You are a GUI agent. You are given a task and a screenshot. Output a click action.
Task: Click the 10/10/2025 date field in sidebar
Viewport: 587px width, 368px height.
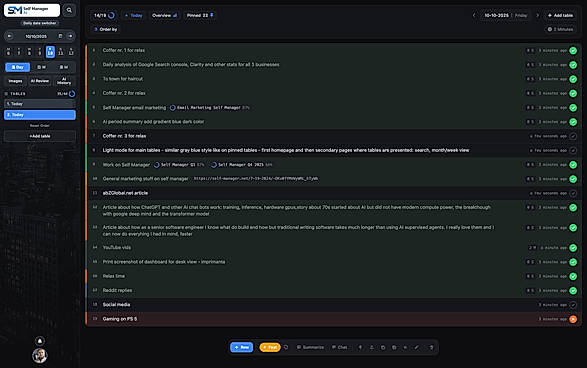coord(36,36)
